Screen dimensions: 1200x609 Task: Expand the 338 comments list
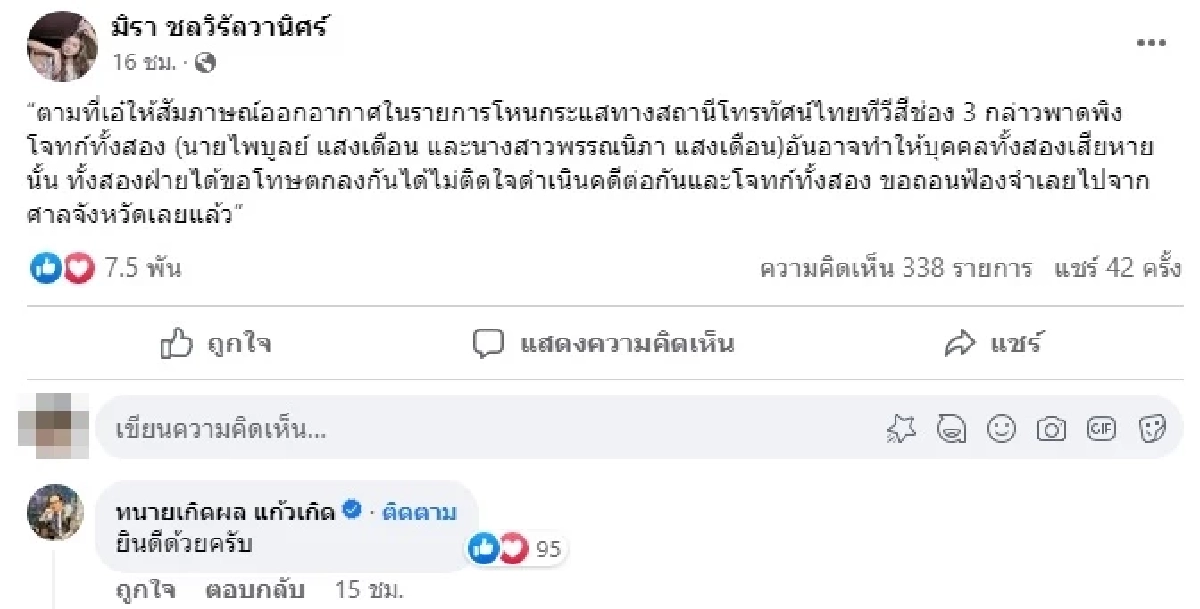tap(896, 269)
